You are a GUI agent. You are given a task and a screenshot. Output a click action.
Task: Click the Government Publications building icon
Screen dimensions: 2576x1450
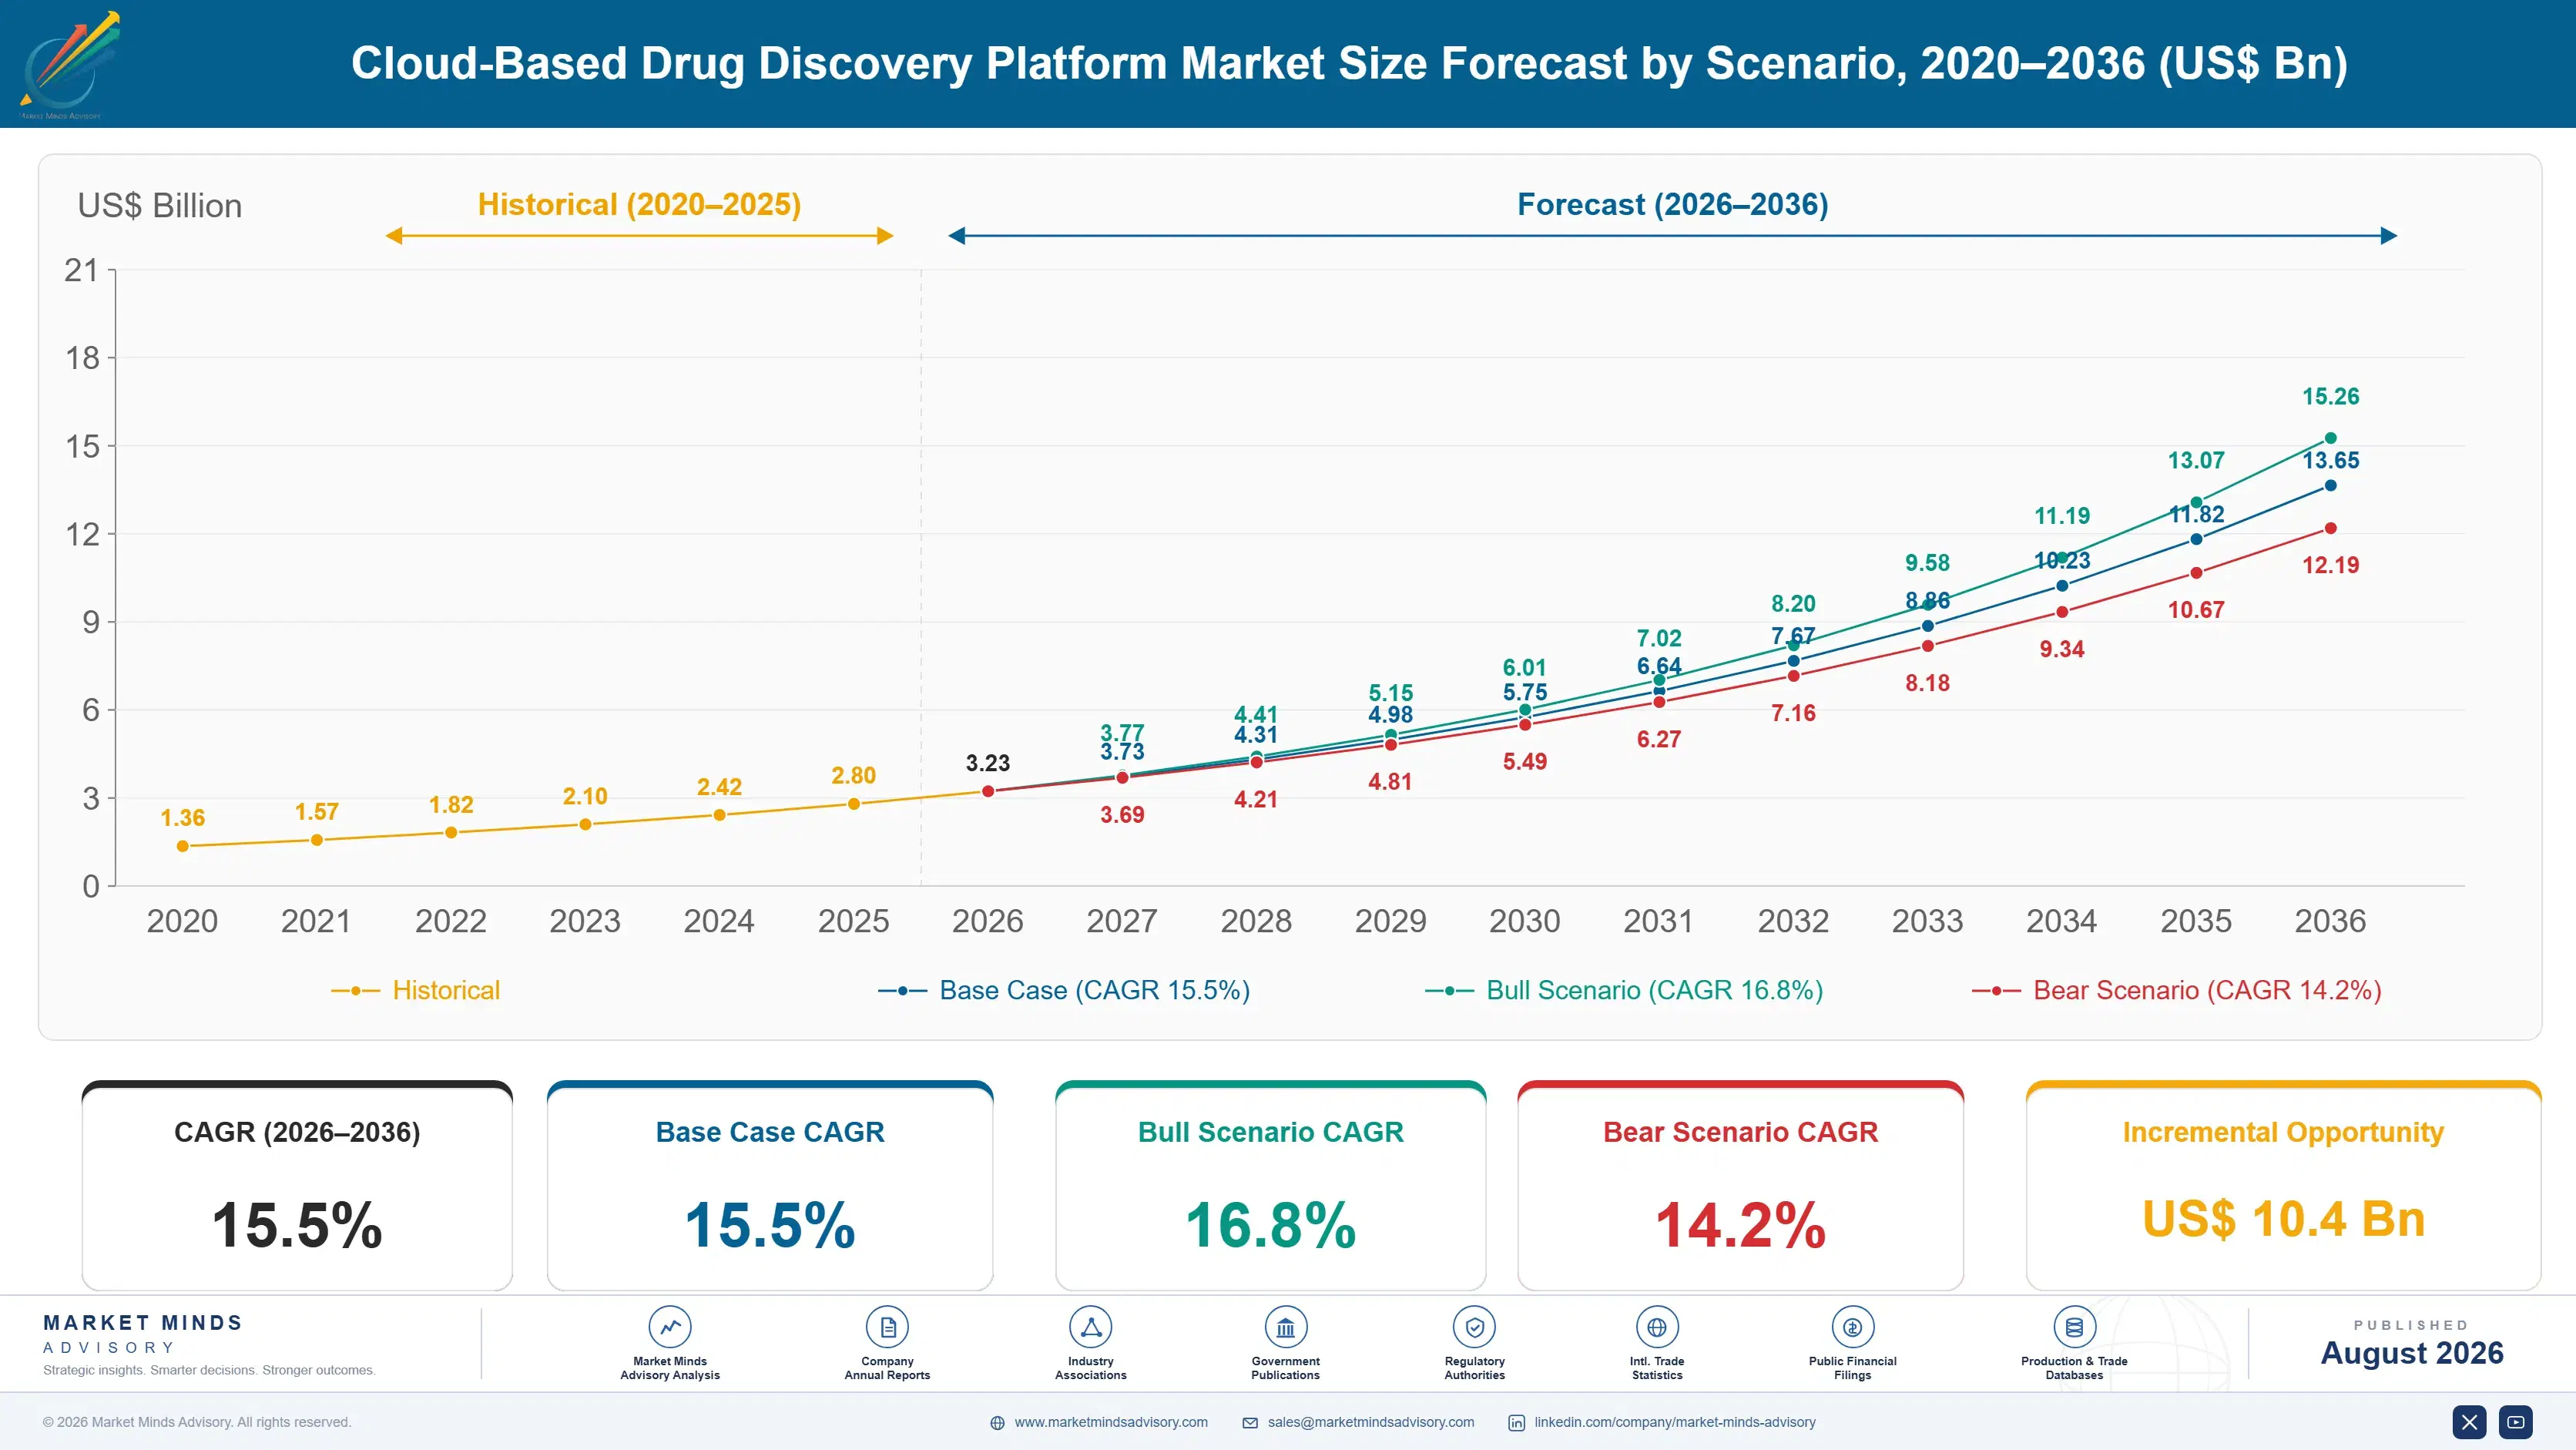[1286, 1327]
